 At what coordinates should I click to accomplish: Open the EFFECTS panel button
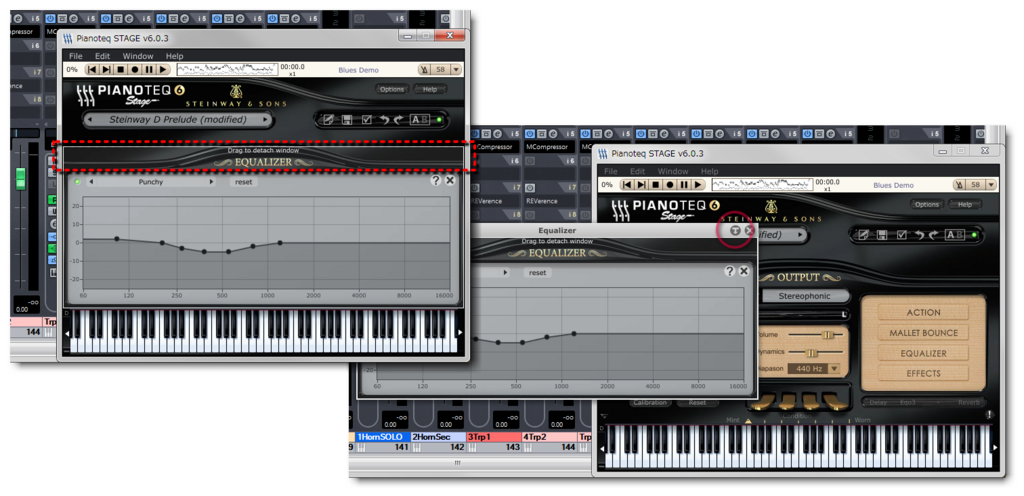pyautogui.click(x=923, y=373)
